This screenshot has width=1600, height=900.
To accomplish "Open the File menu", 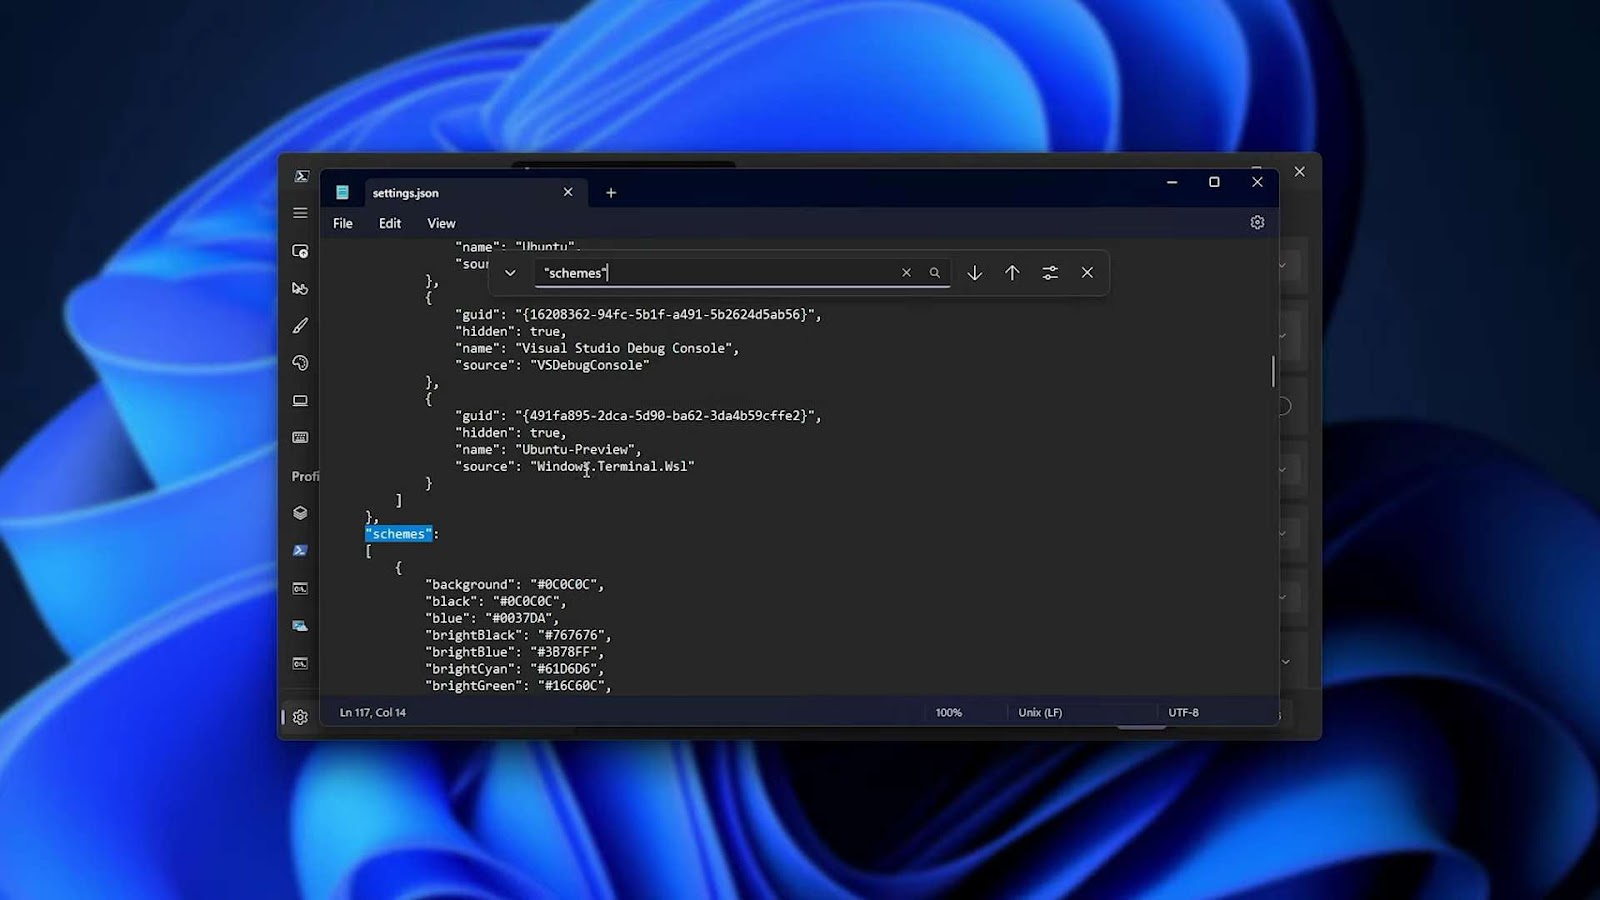I will coord(342,222).
